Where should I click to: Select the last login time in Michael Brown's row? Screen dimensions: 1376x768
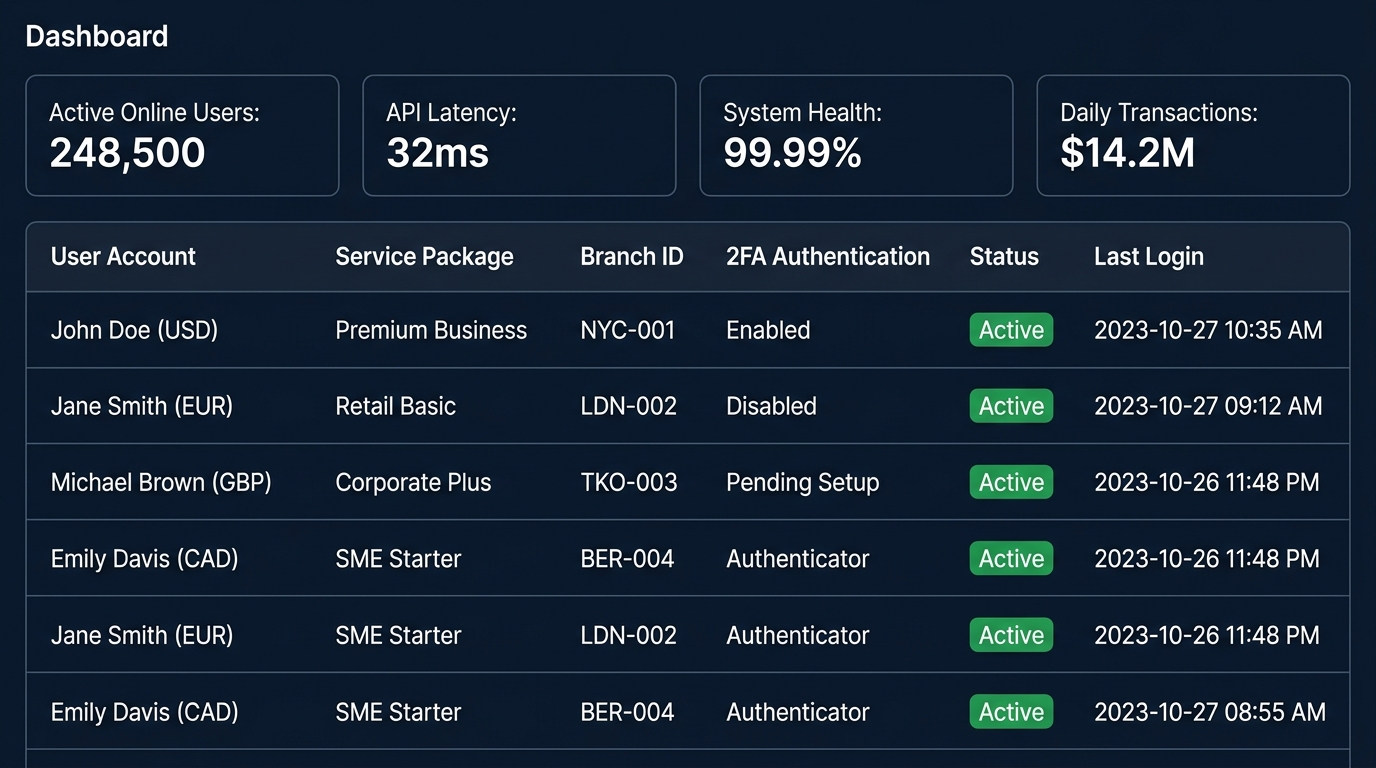point(1206,482)
